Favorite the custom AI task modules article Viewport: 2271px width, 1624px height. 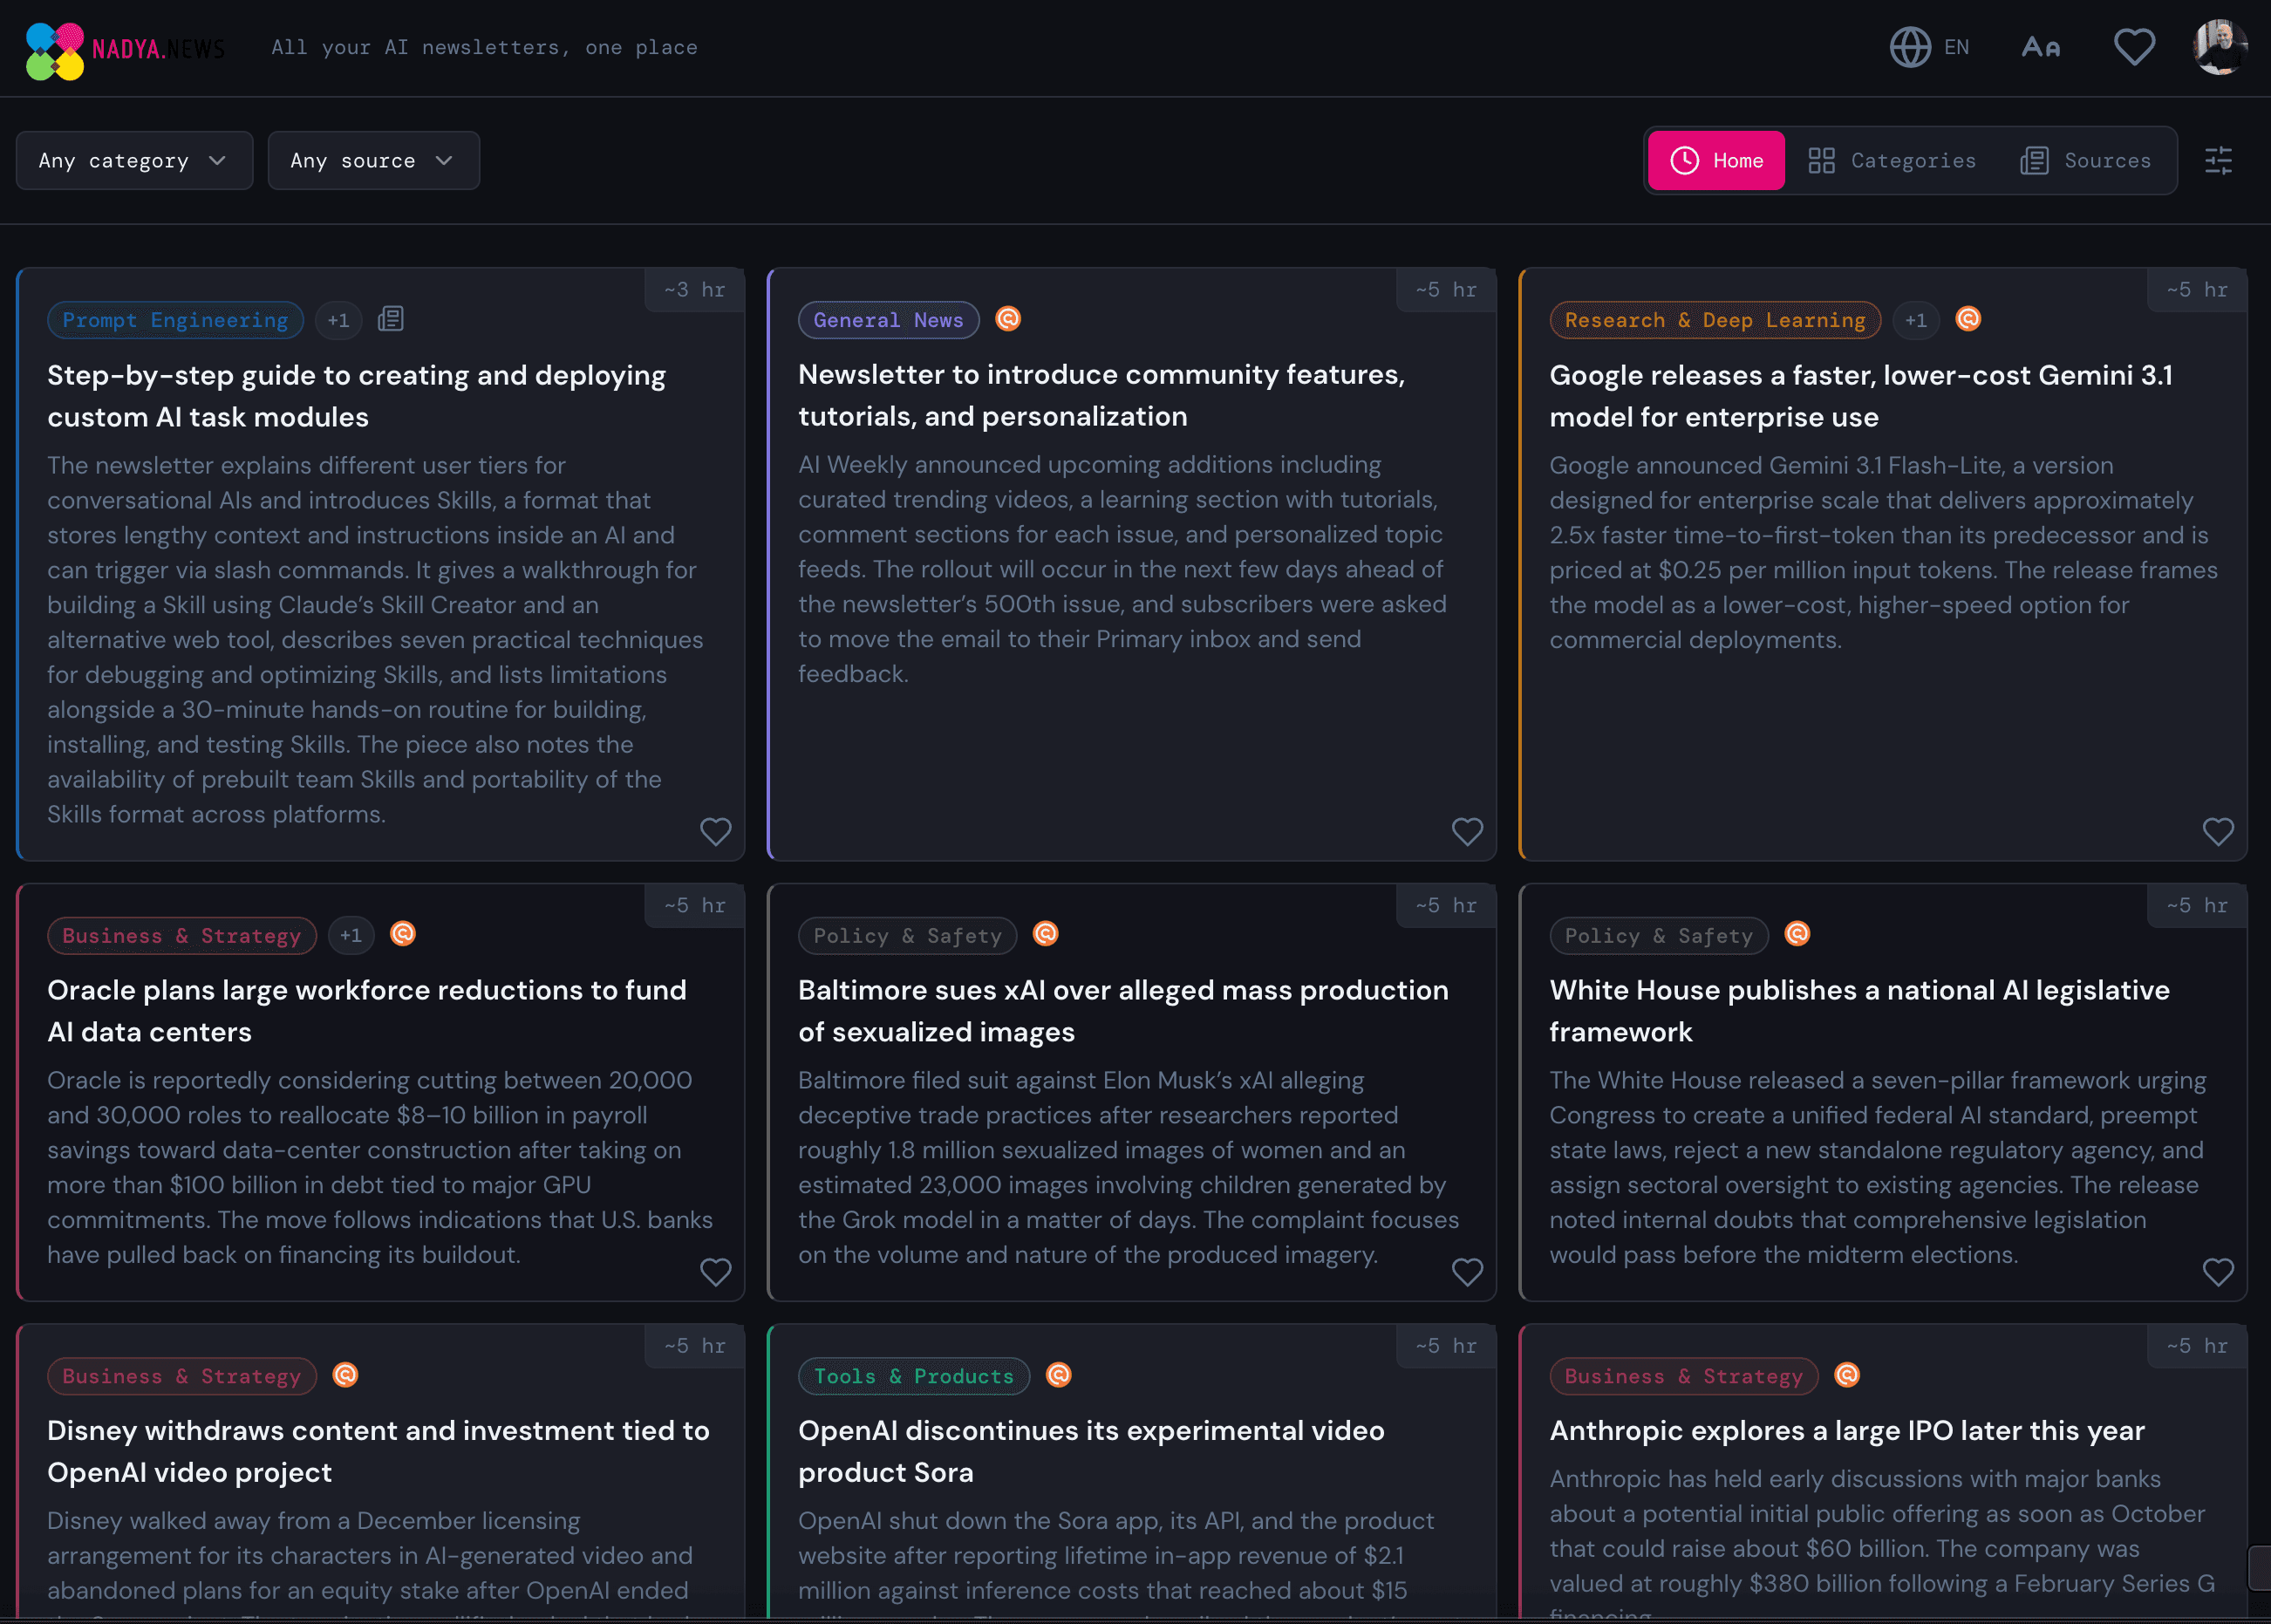715,831
